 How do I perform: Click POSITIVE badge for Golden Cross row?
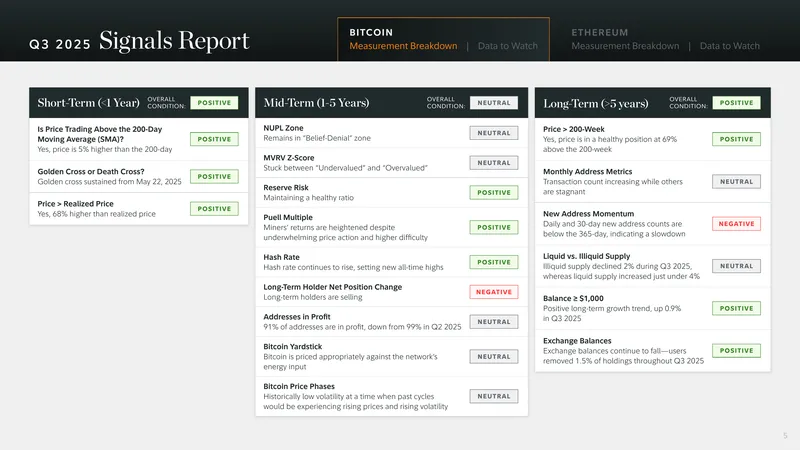214,176
